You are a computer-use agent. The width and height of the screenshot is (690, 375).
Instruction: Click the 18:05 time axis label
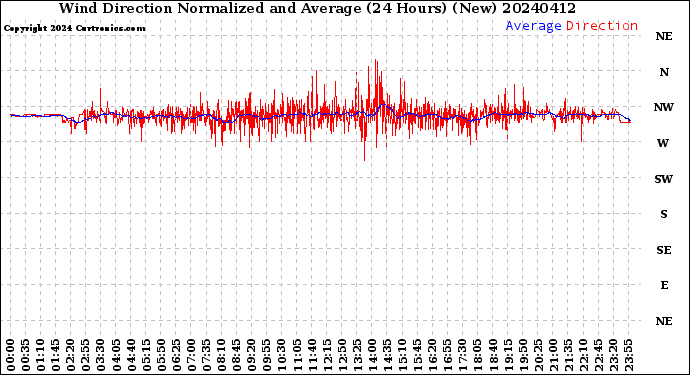477,355
